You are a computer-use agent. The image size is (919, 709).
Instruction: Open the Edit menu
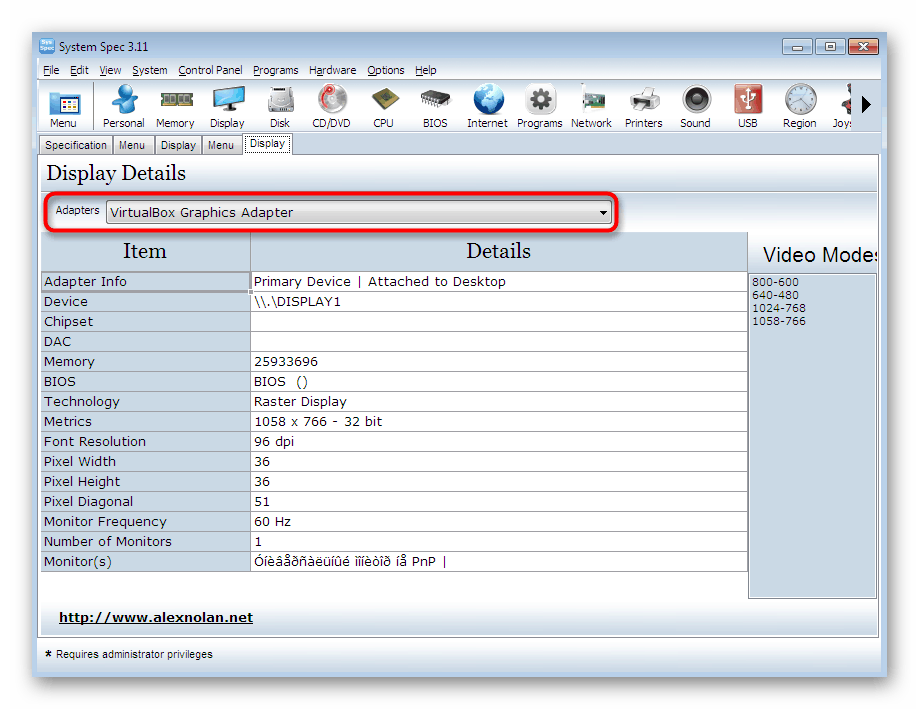coord(79,70)
